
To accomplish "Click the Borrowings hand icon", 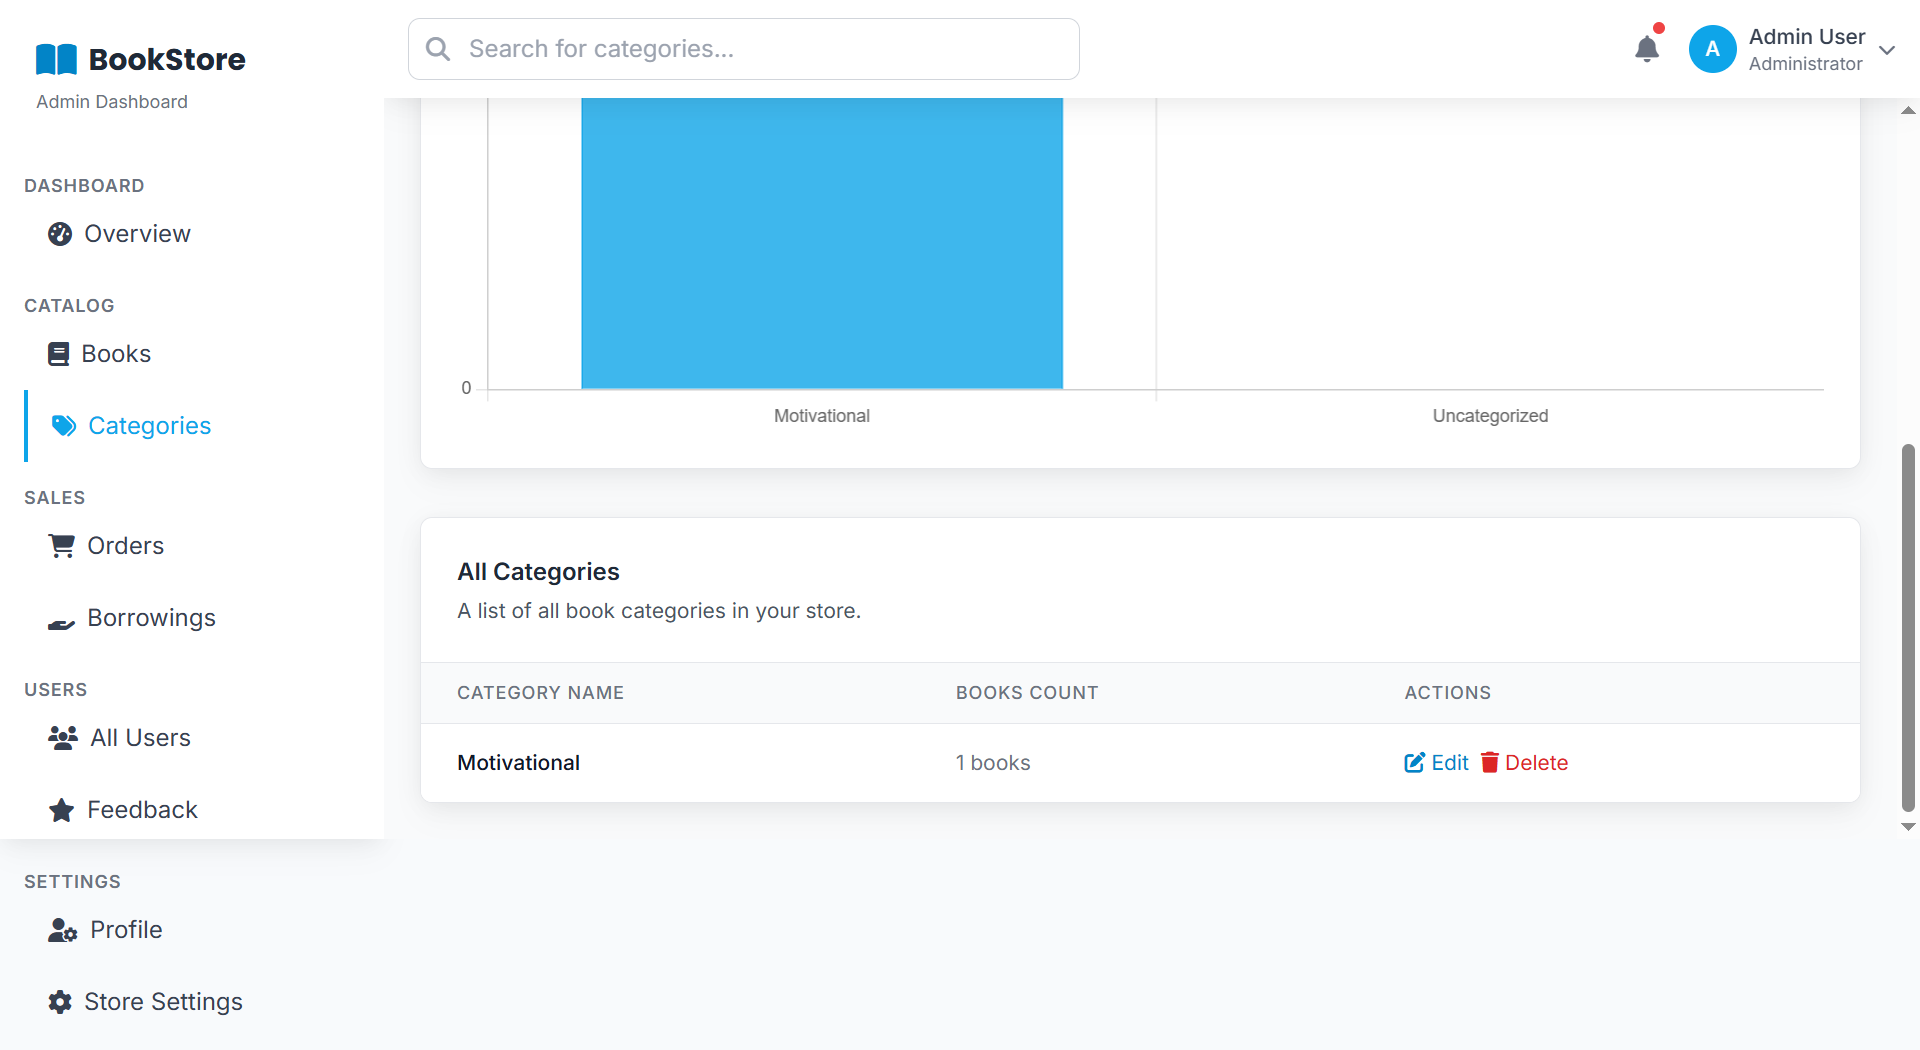I will coord(62,624).
